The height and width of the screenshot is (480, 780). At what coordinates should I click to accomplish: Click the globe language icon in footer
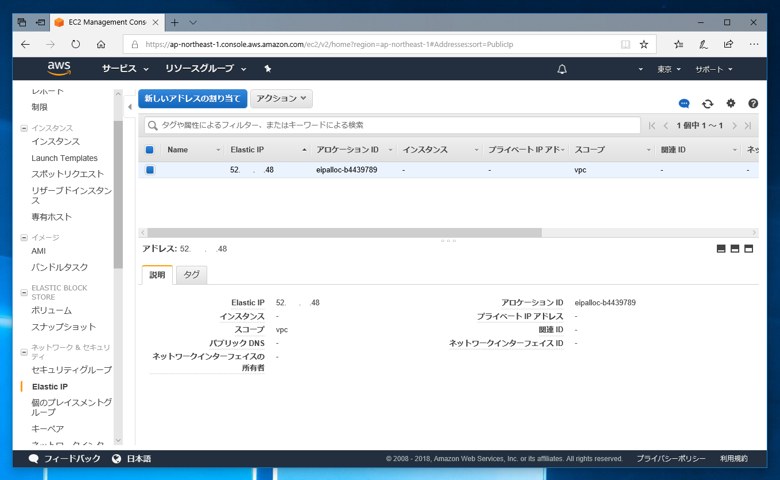(116, 459)
